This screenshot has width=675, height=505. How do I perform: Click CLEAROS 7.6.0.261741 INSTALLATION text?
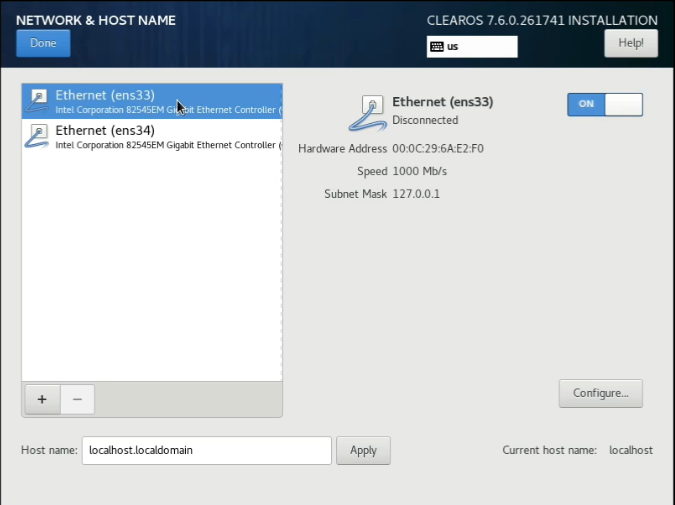[x=542, y=20]
